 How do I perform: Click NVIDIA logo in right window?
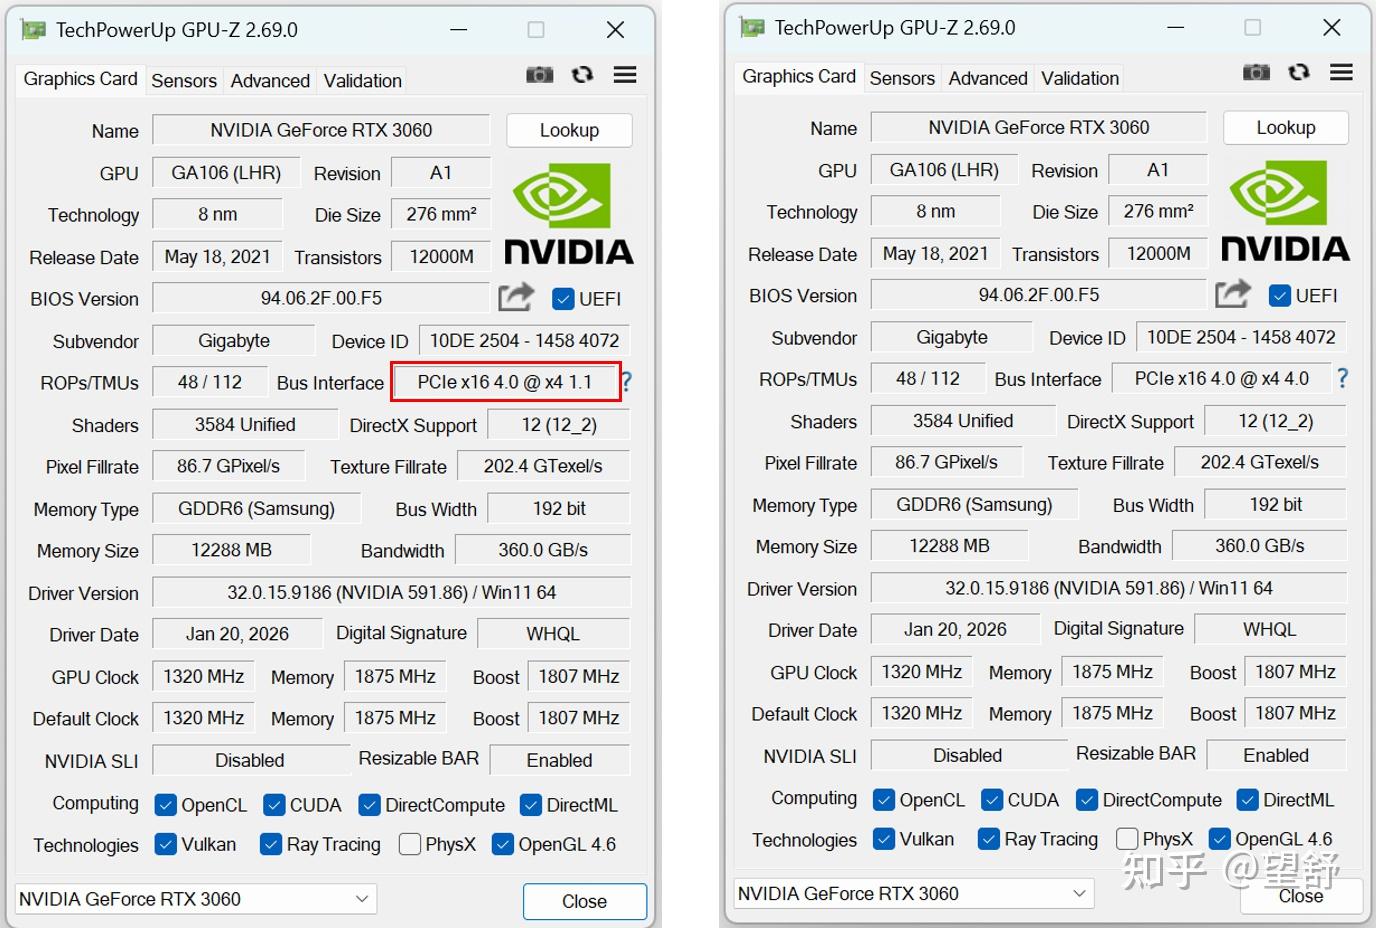pyautogui.click(x=1285, y=210)
